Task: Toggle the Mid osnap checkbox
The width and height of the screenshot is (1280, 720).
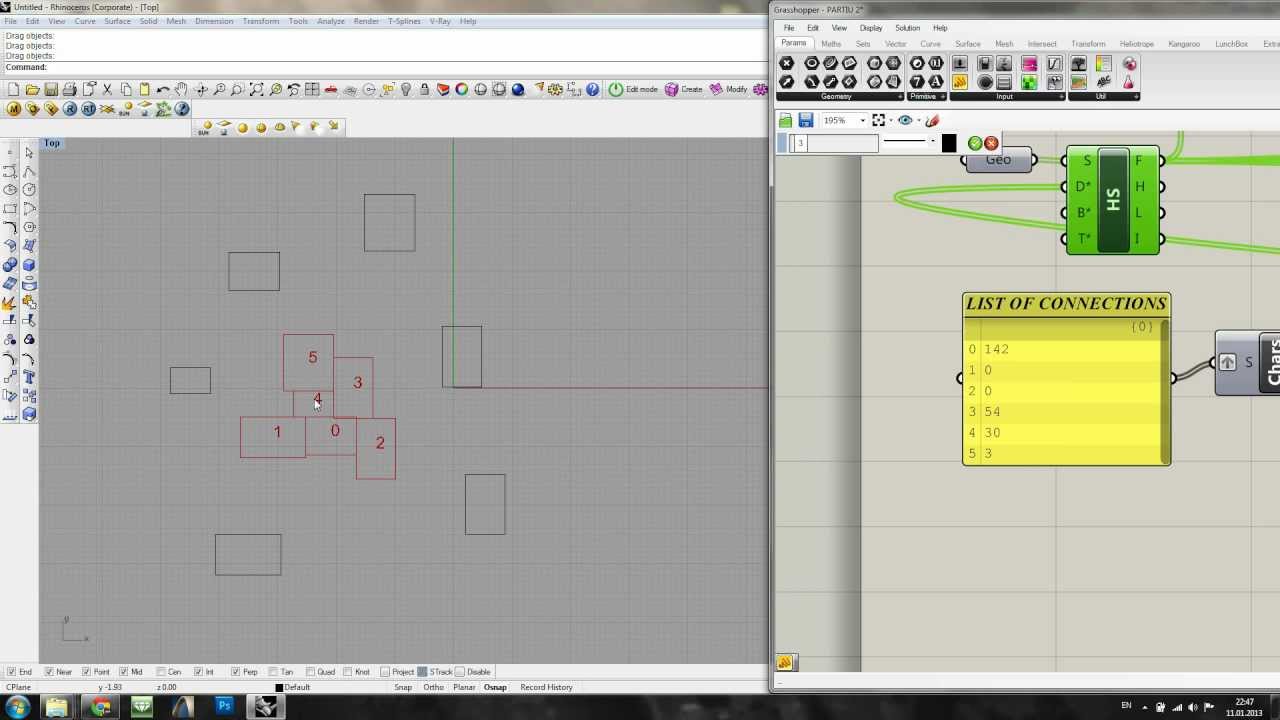Action: [124, 672]
